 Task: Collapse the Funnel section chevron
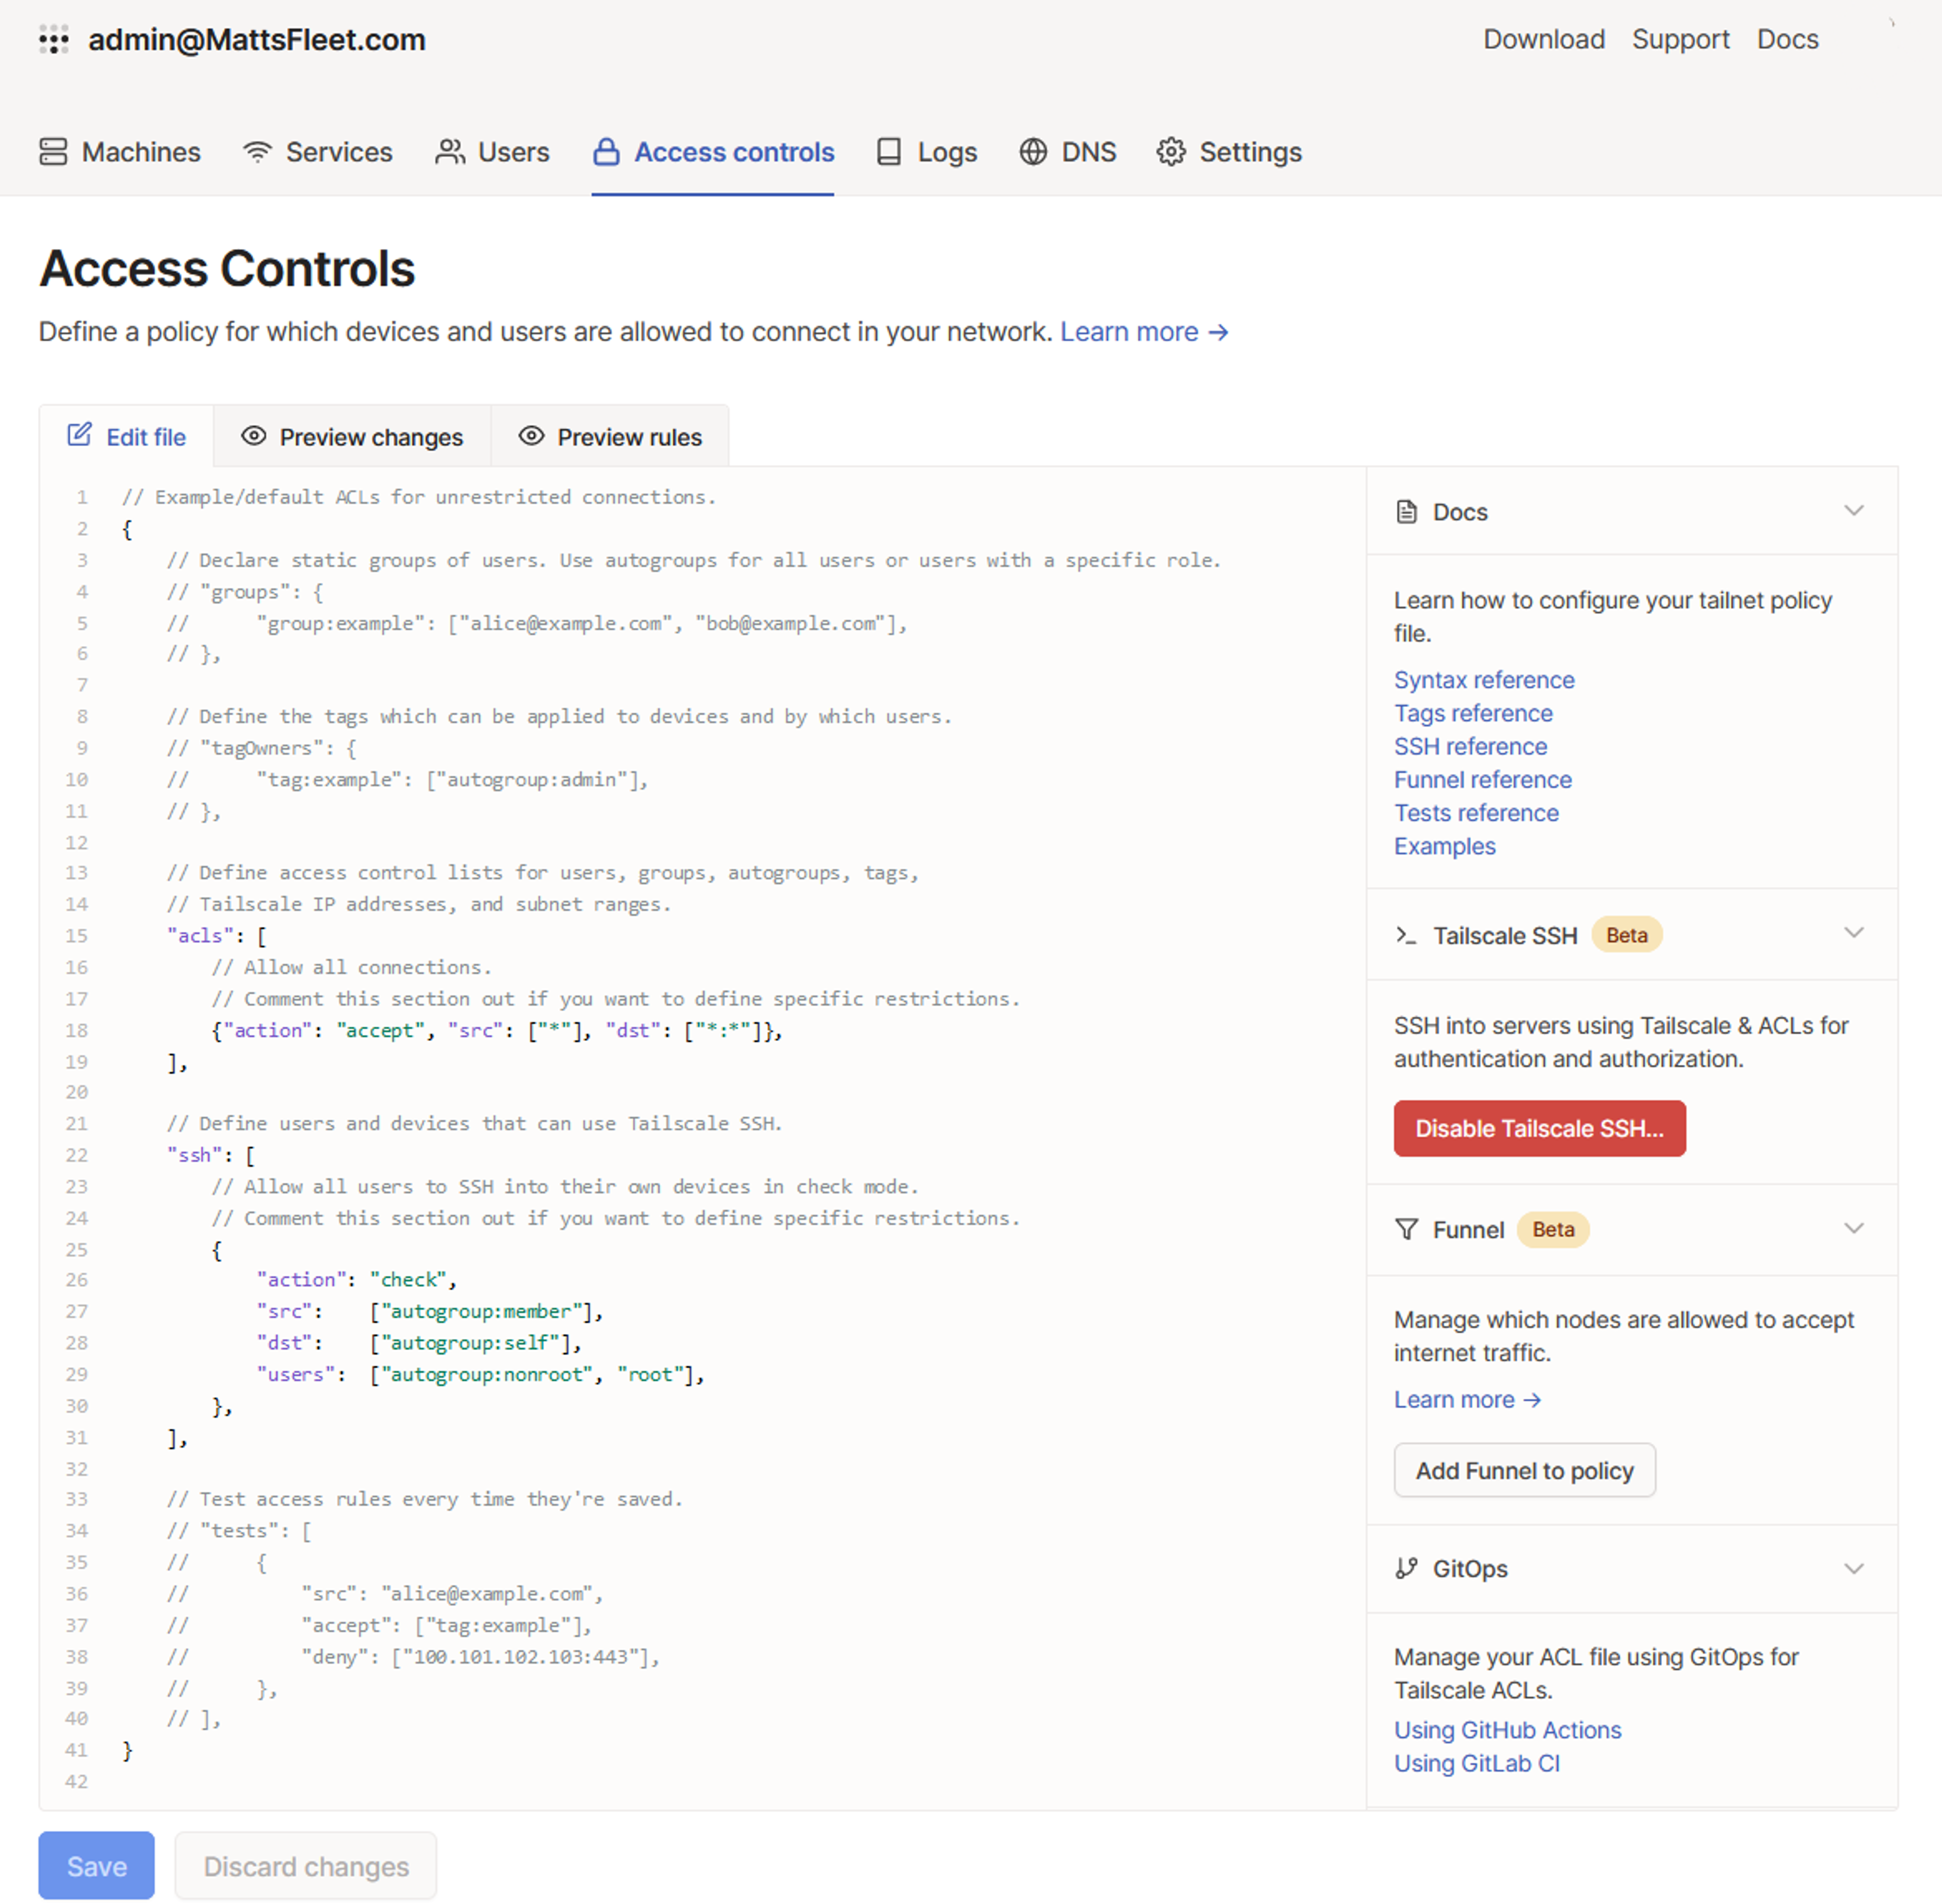coord(1853,1228)
